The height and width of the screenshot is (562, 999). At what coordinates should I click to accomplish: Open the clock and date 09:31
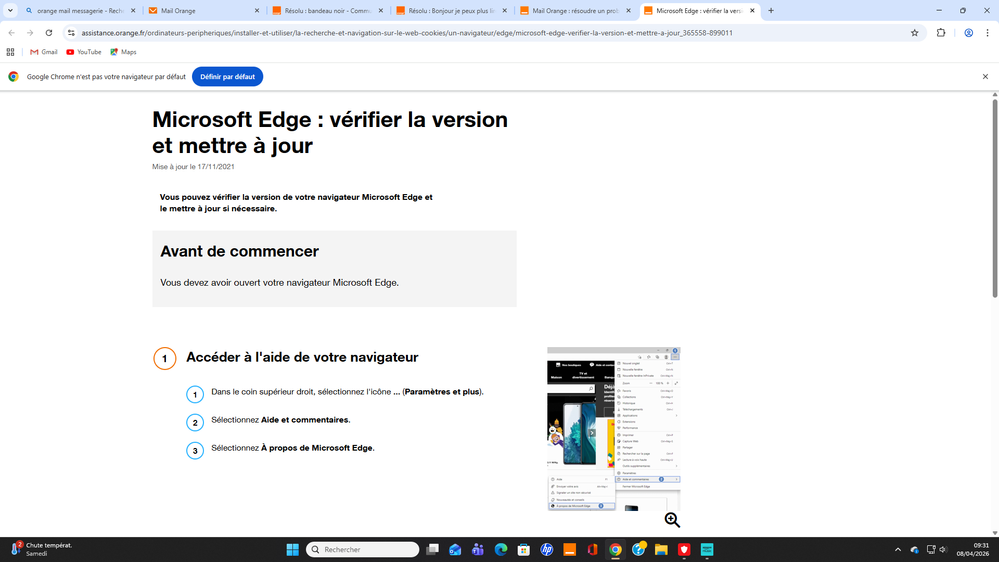[x=972, y=549]
